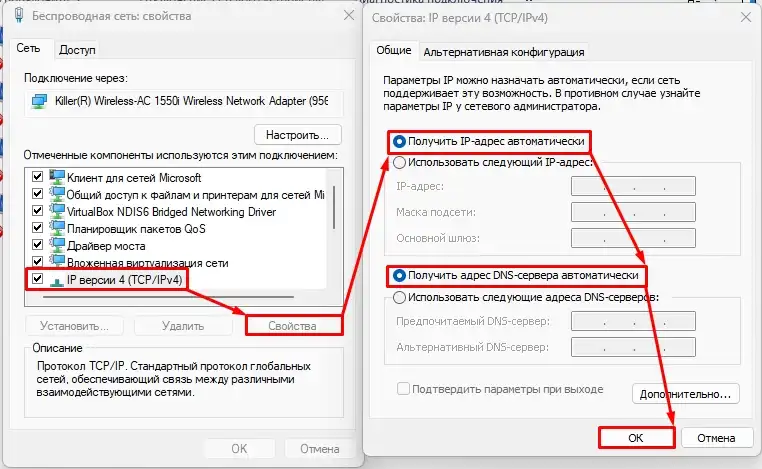Click icon of Вложенная виртуализация сети
The width and height of the screenshot is (762, 469).
[57, 261]
